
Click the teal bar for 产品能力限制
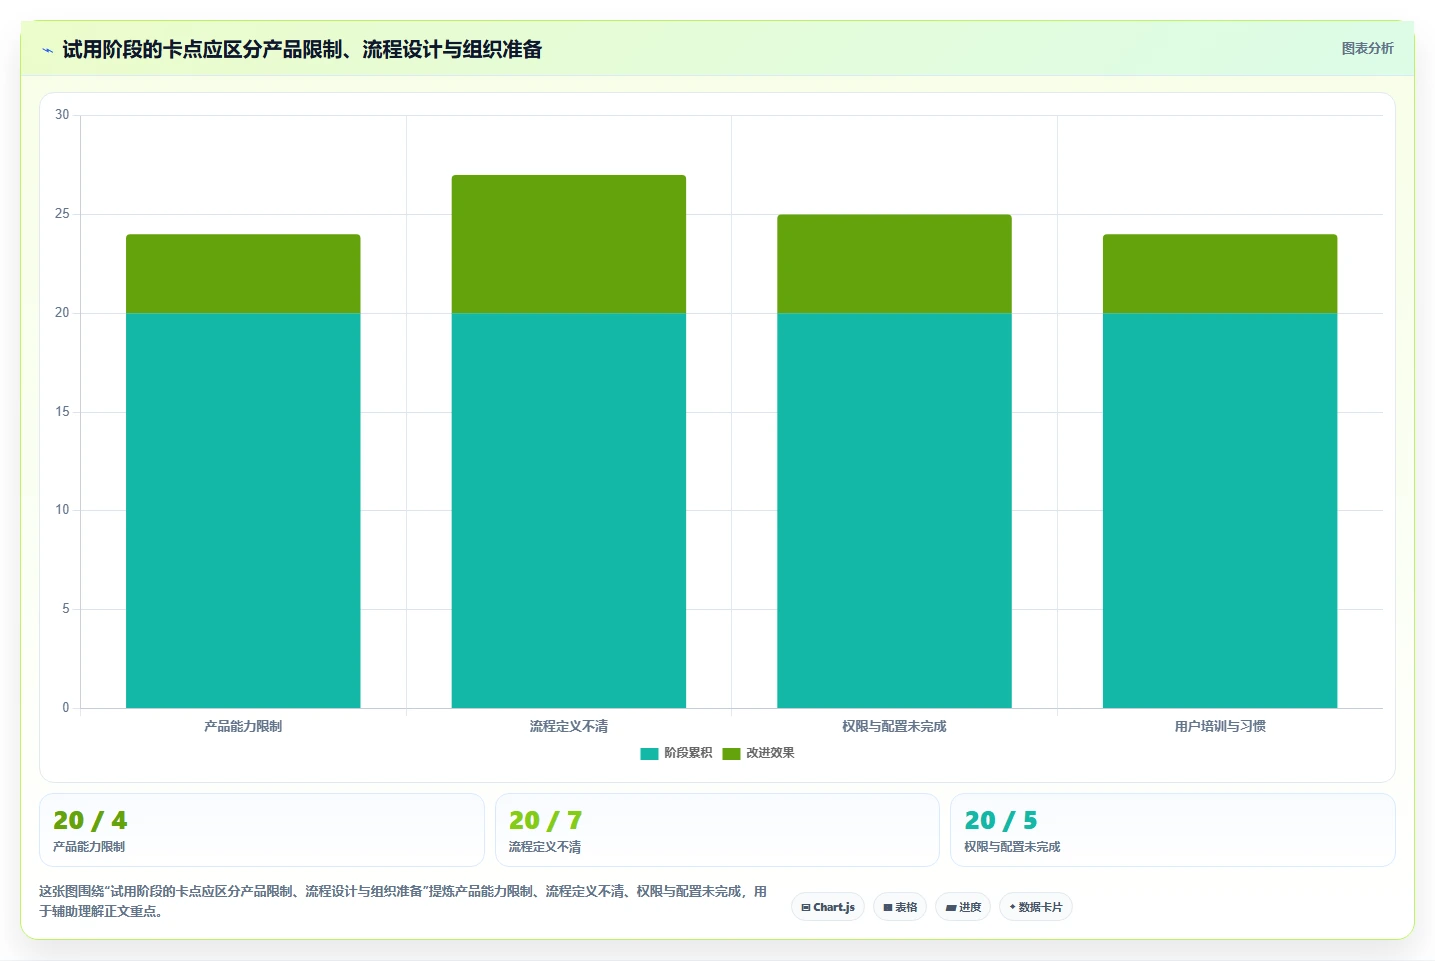[x=243, y=510]
